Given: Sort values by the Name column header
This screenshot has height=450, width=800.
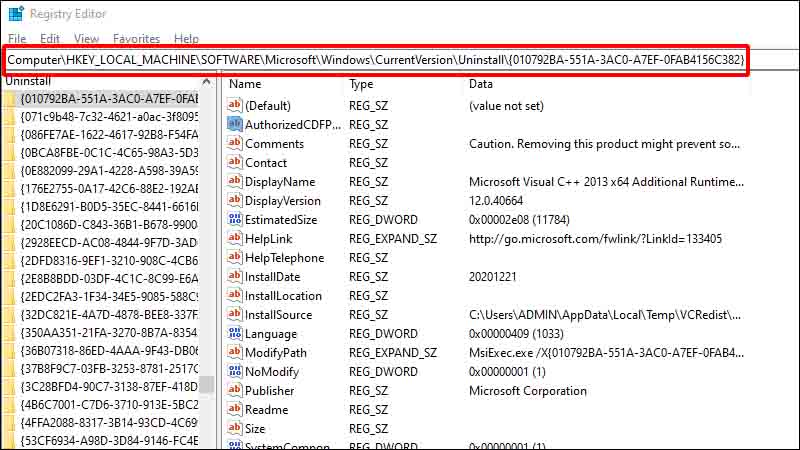Looking at the screenshot, I should coord(245,84).
